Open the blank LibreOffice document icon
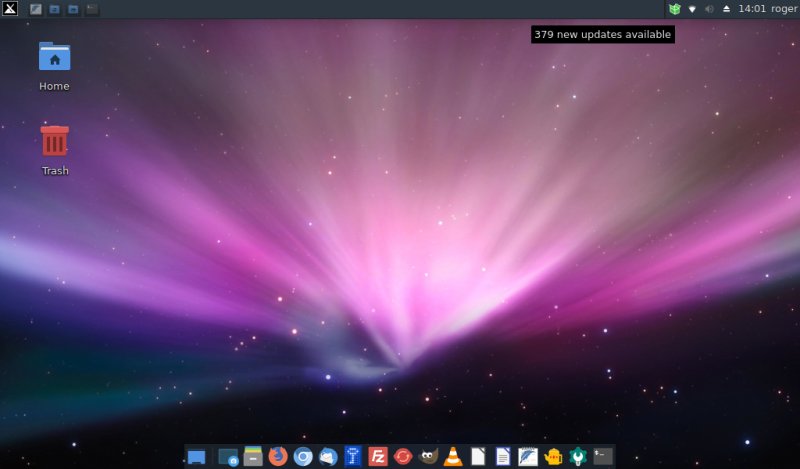 pyautogui.click(x=478, y=456)
